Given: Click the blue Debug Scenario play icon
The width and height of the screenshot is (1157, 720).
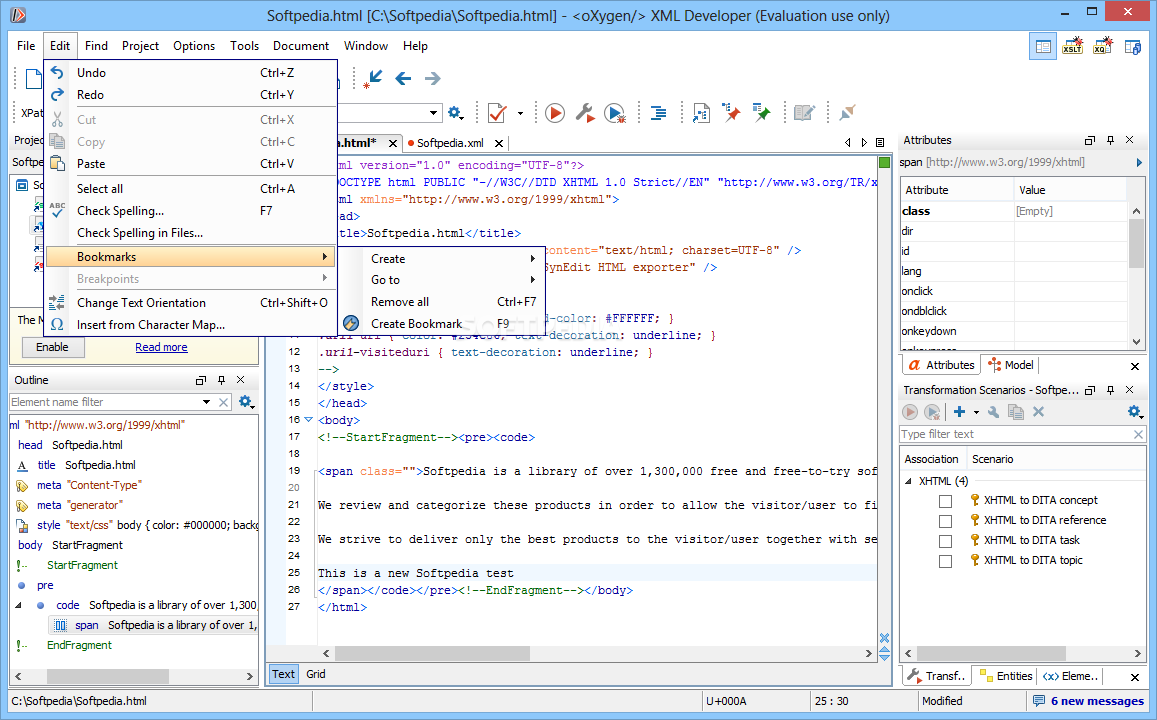Looking at the screenshot, I should click(x=615, y=113).
